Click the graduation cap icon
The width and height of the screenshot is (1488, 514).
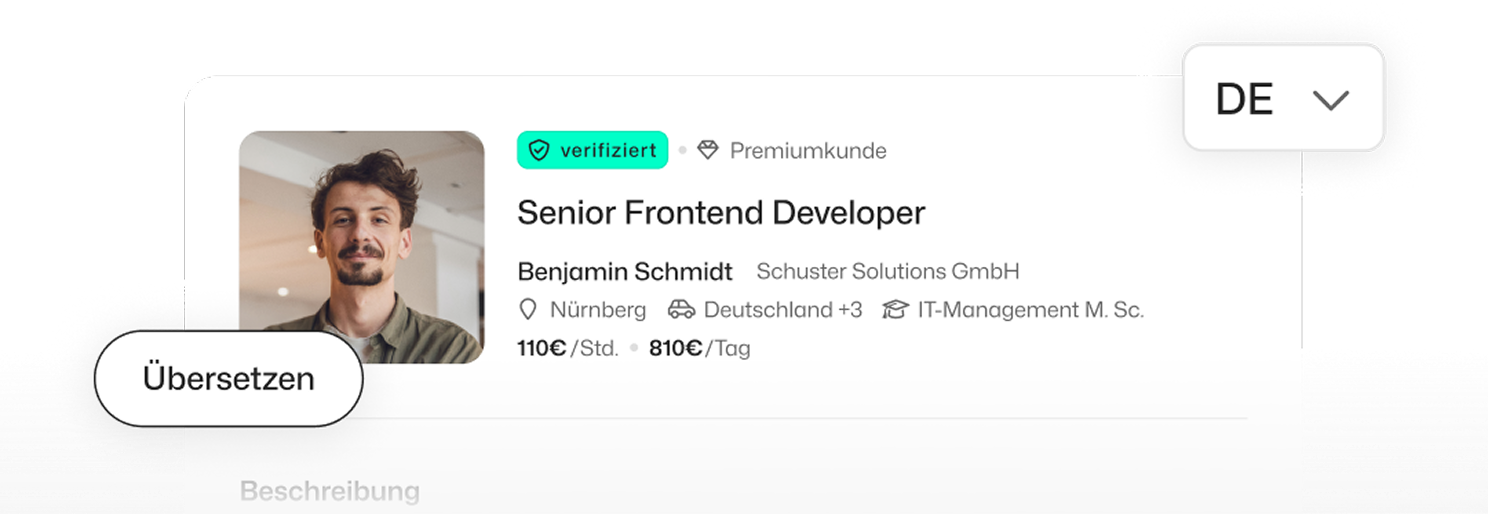coord(895,310)
